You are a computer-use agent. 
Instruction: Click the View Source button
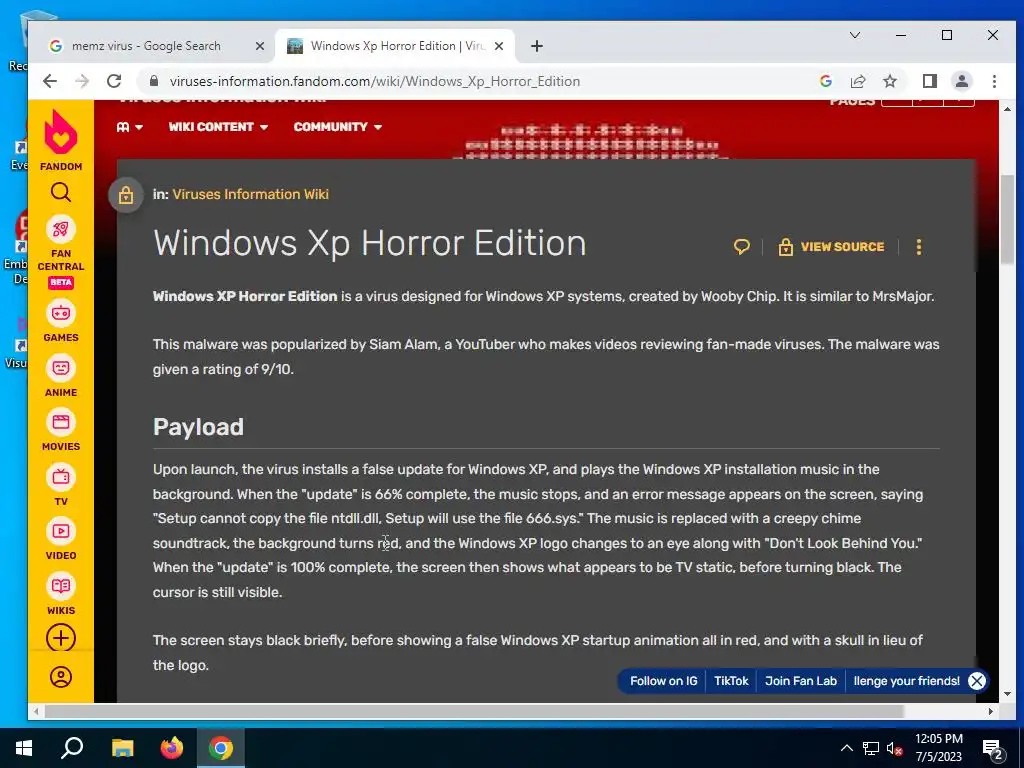click(x=831, y=247)
